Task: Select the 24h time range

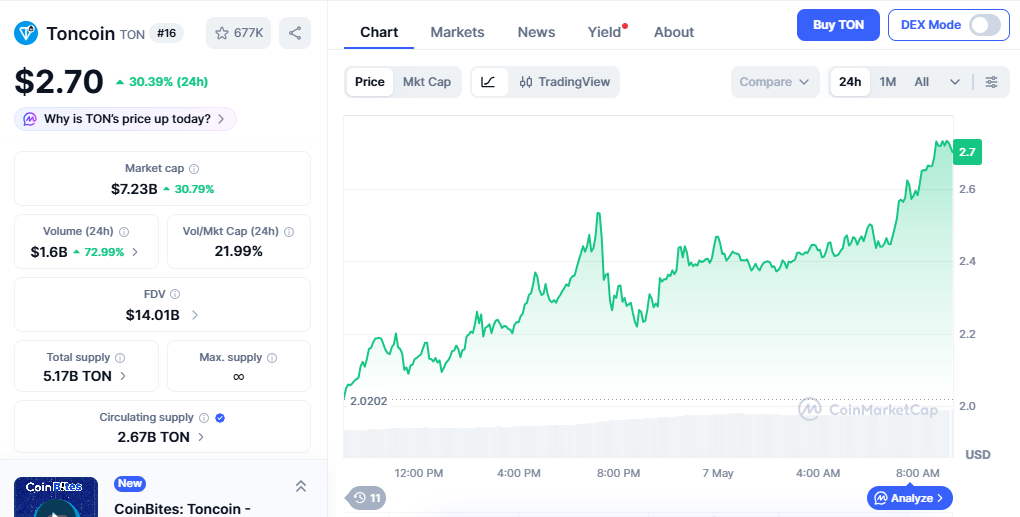Action: [x=850, y=82]
